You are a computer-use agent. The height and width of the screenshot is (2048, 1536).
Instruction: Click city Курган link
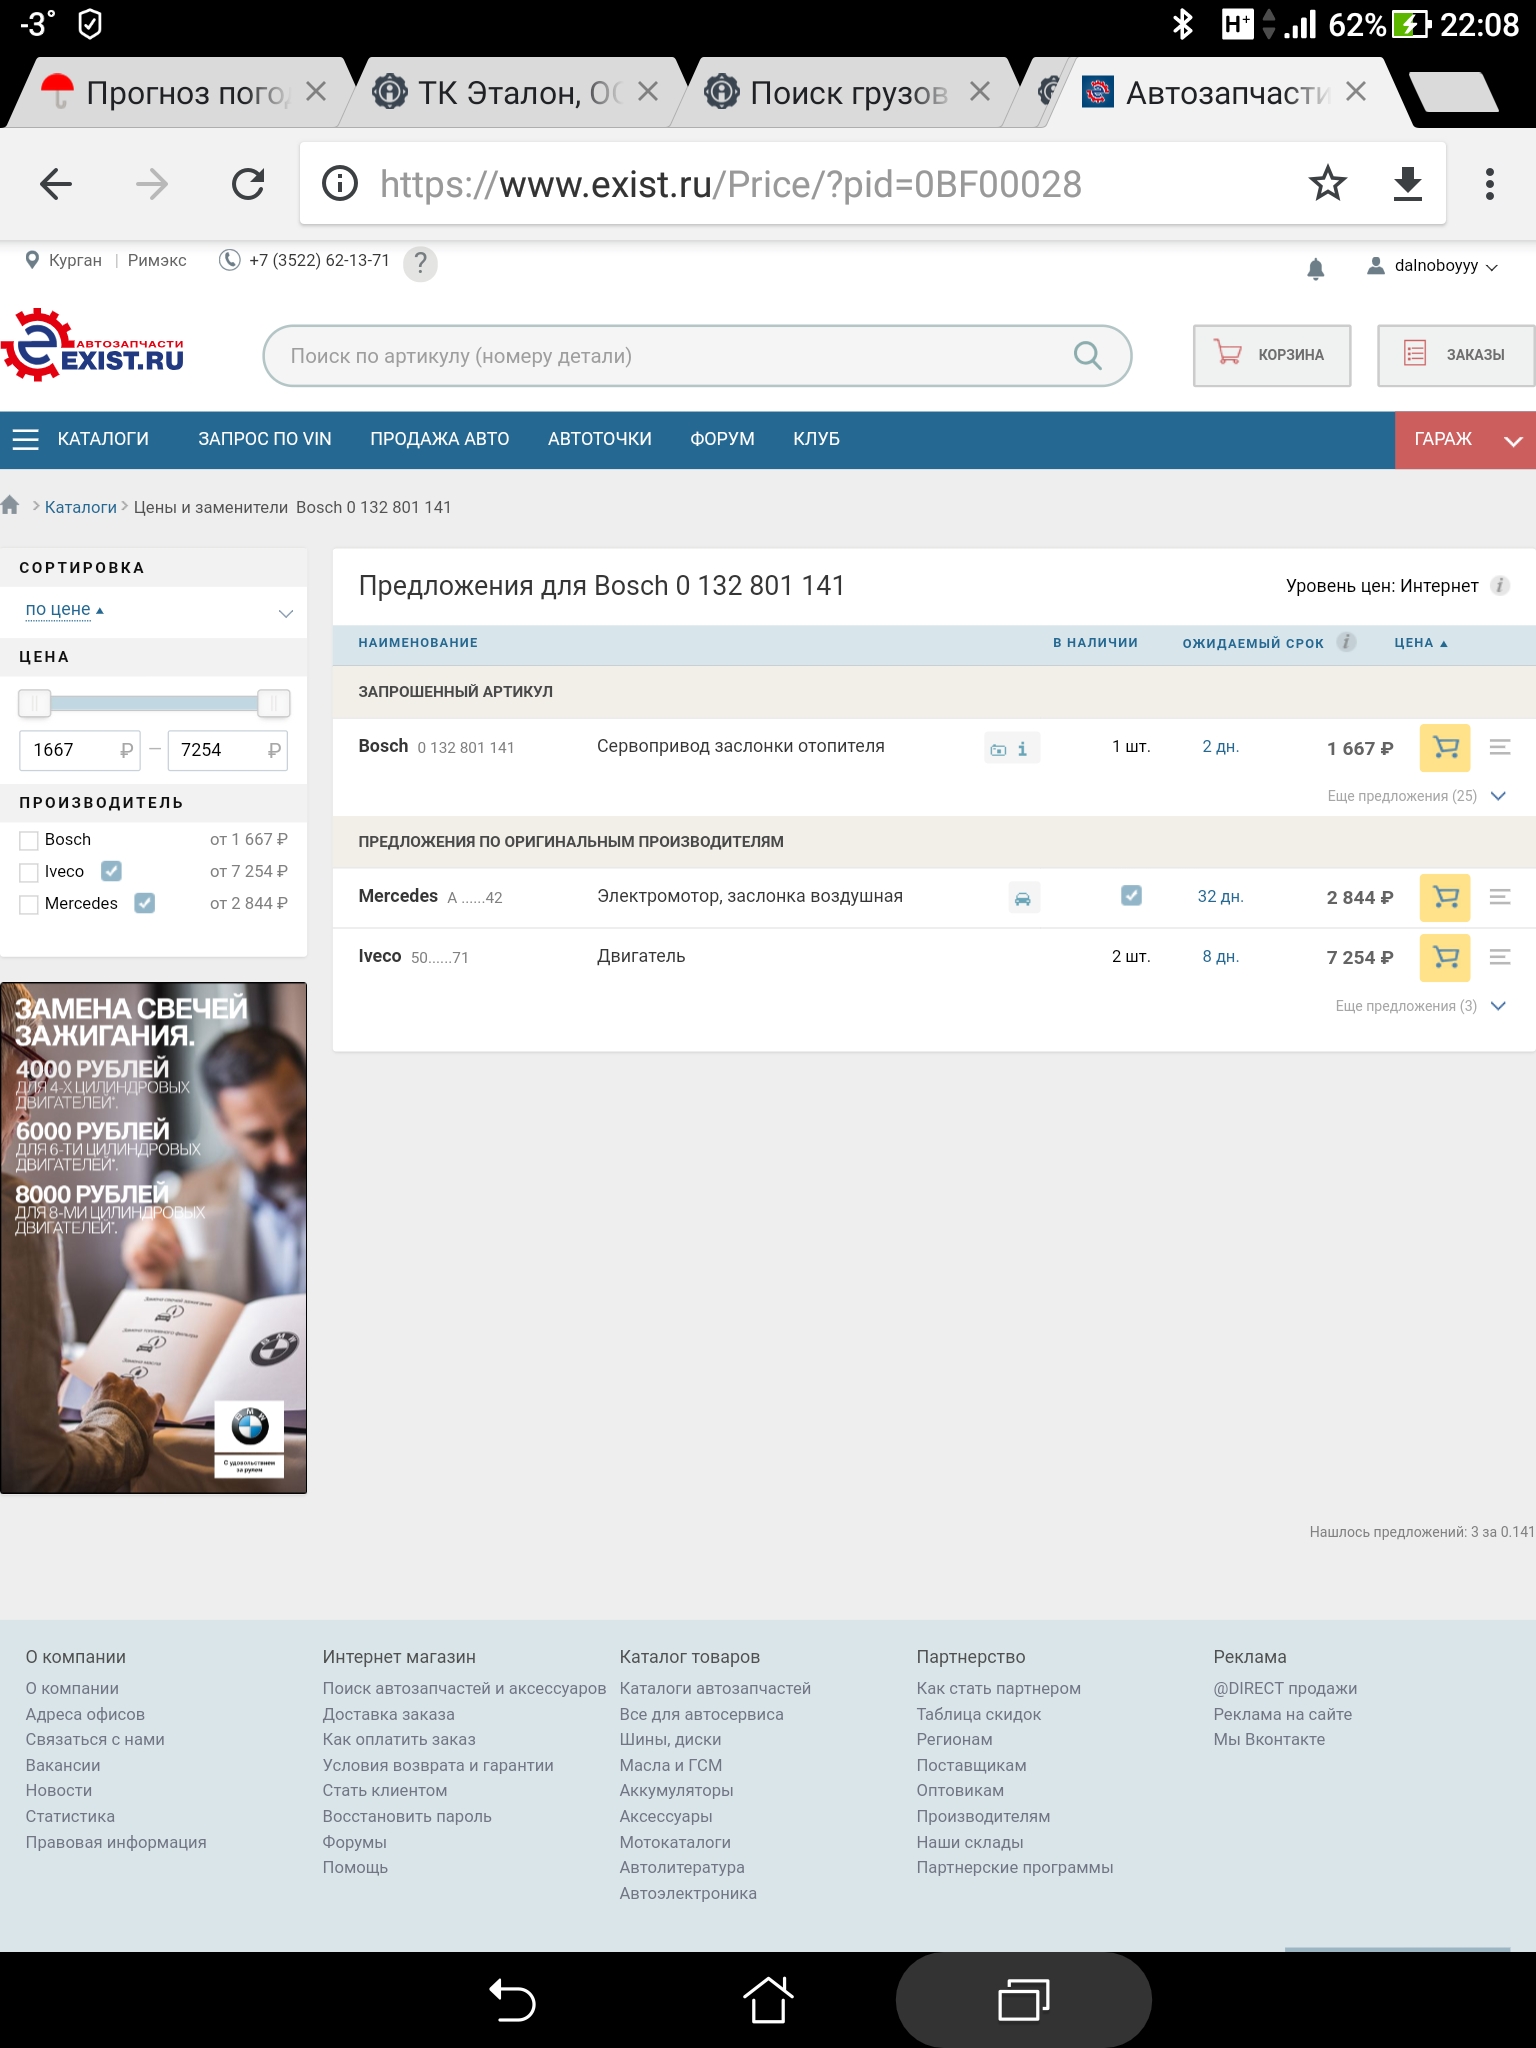coord(75,260)
